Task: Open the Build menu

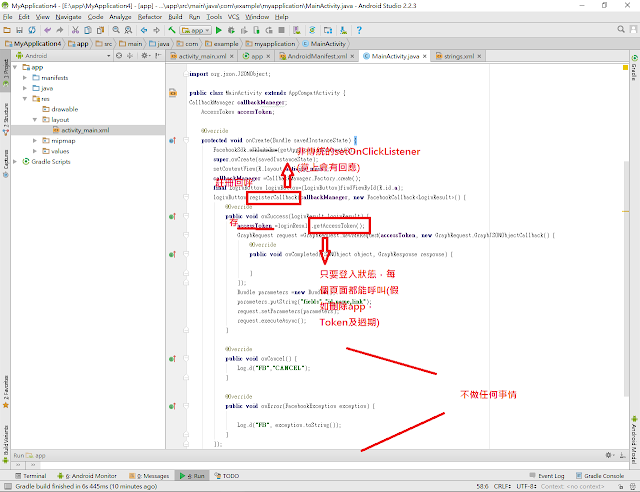Action: point(175,17)
